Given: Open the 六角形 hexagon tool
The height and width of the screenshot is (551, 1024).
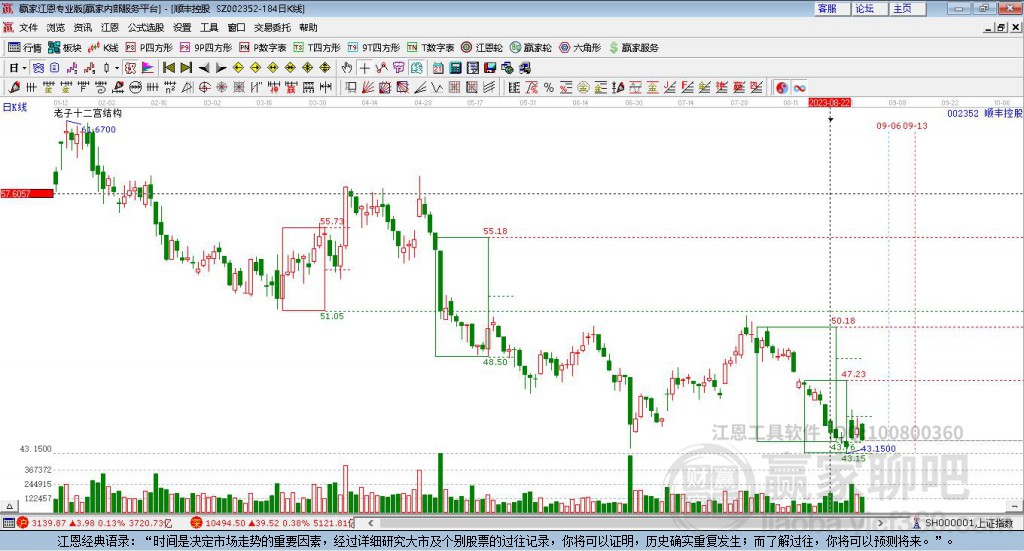Looking at the screenshot, I should point(580,48).
